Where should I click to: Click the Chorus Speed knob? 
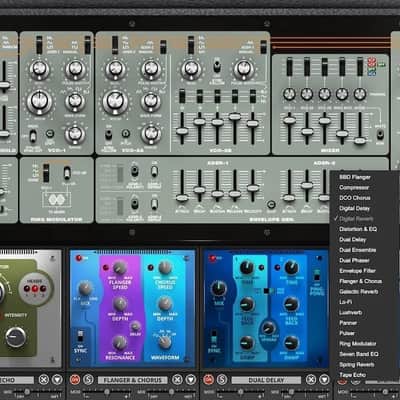(165, 268)
